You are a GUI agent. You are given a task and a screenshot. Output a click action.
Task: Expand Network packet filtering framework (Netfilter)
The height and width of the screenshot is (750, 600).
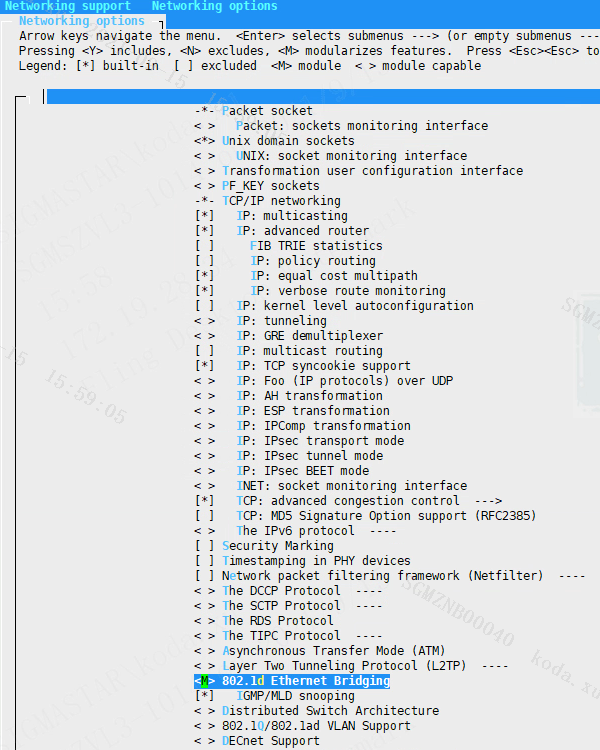pyautogui.click(x=382, y=576)
